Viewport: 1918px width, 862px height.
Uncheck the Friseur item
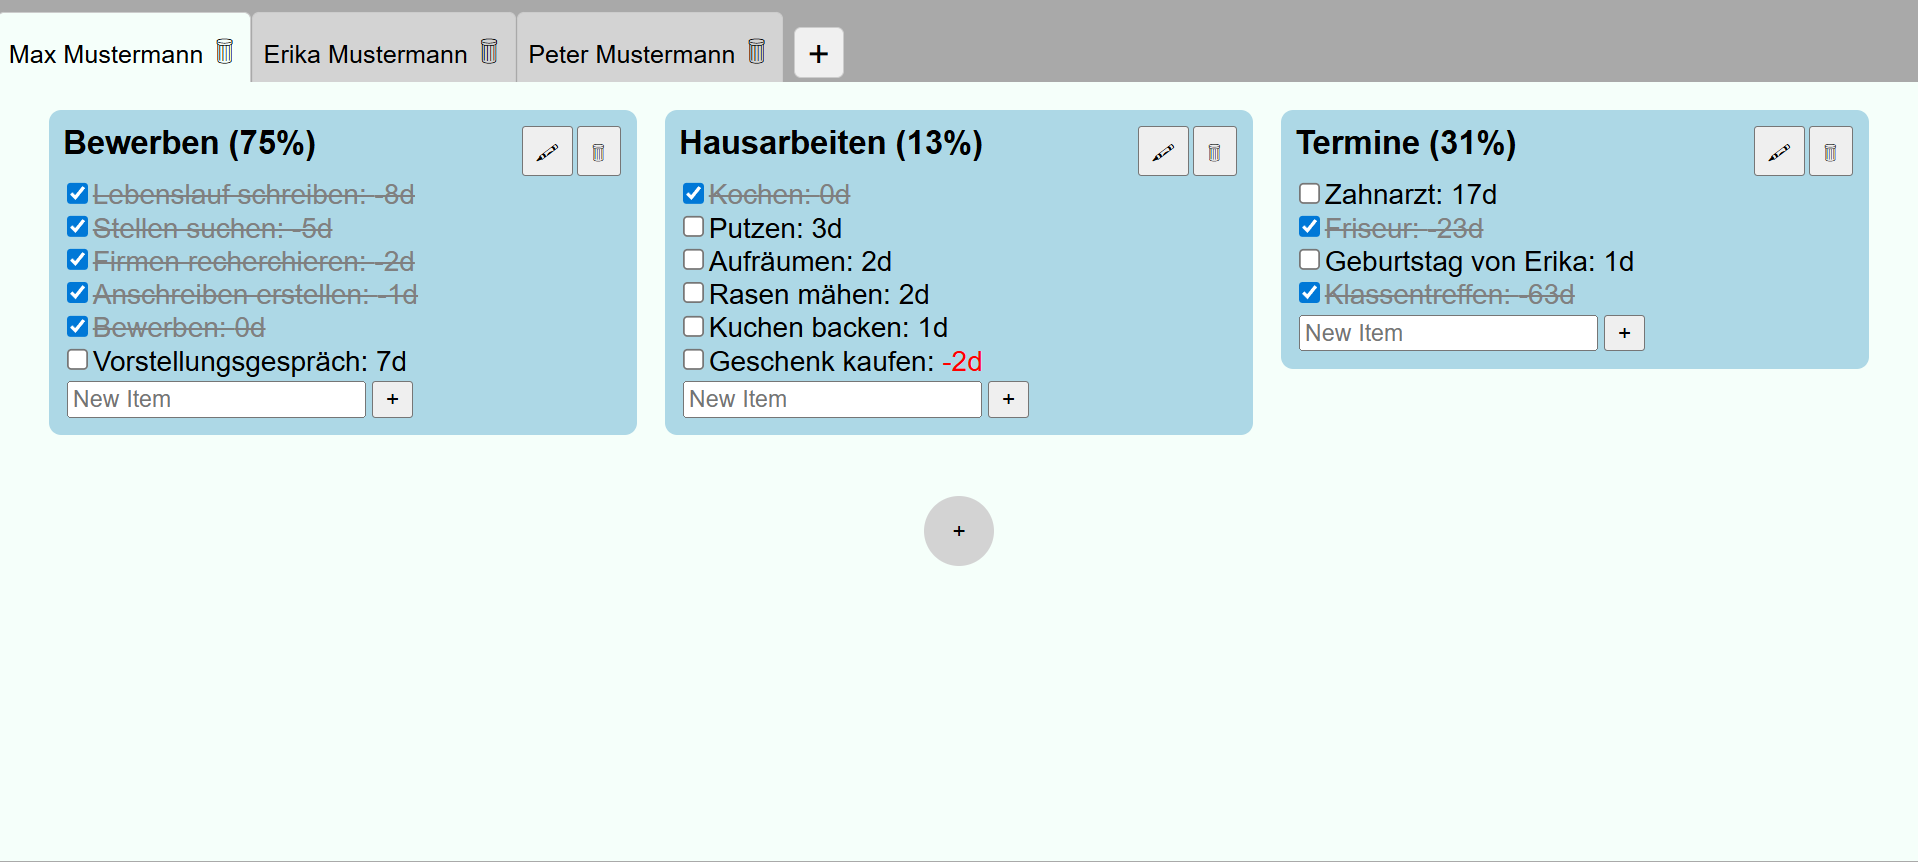pyautogui.click(x=1309, y=226)
